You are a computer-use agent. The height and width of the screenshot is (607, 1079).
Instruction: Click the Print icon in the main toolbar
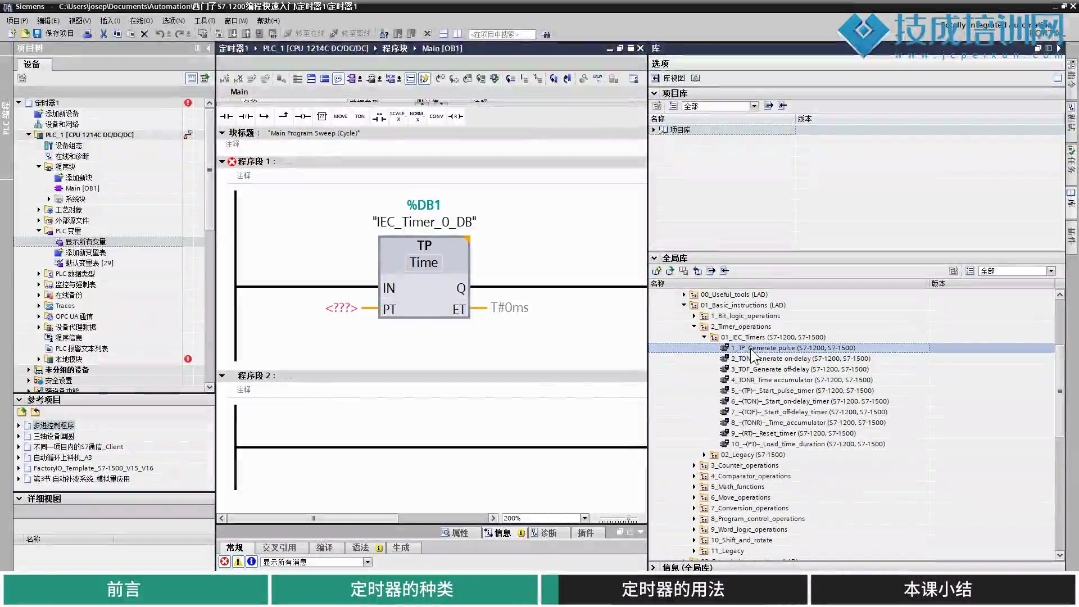pos(87,33)
